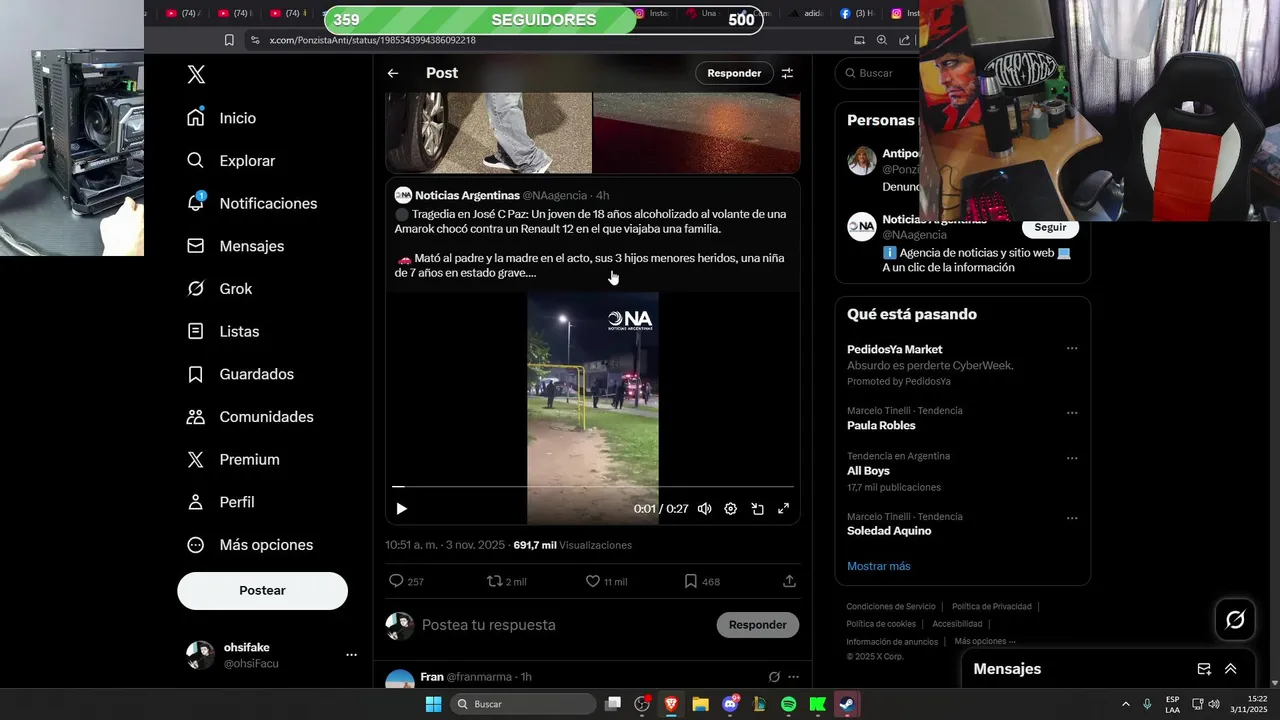Viewport: 1280px width, 720px height.
Task: Open Spotify from the taskbar
Action: pyautogui.click(x=788, y=704)
